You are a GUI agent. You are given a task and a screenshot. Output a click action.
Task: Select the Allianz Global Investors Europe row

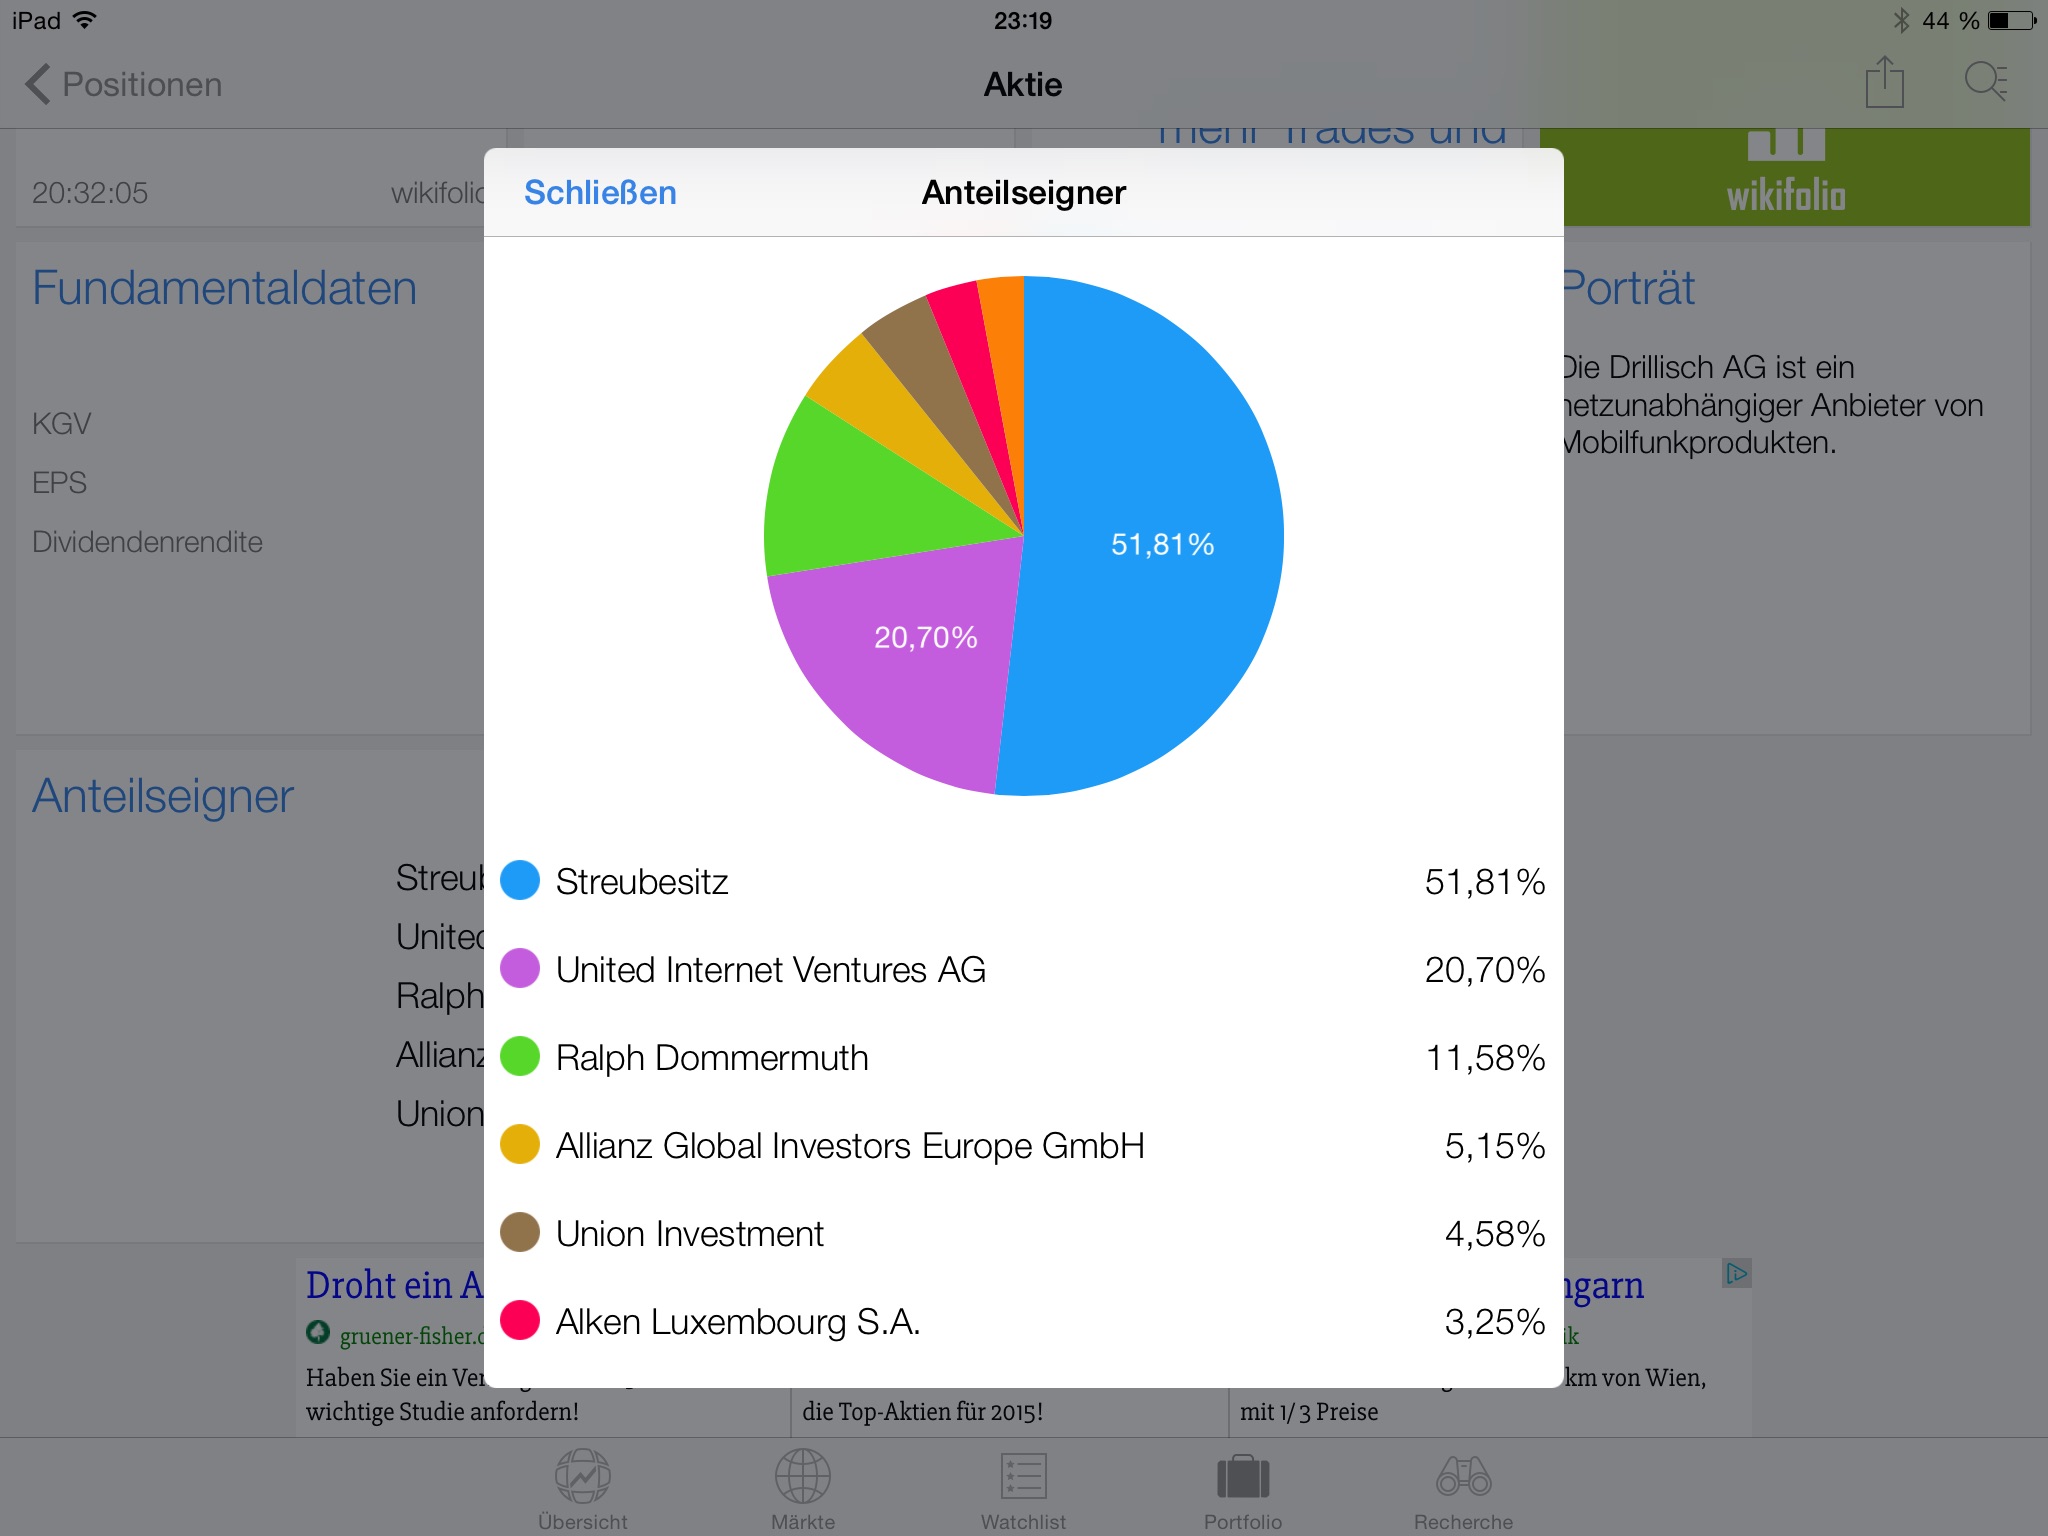point(1022,1145)
